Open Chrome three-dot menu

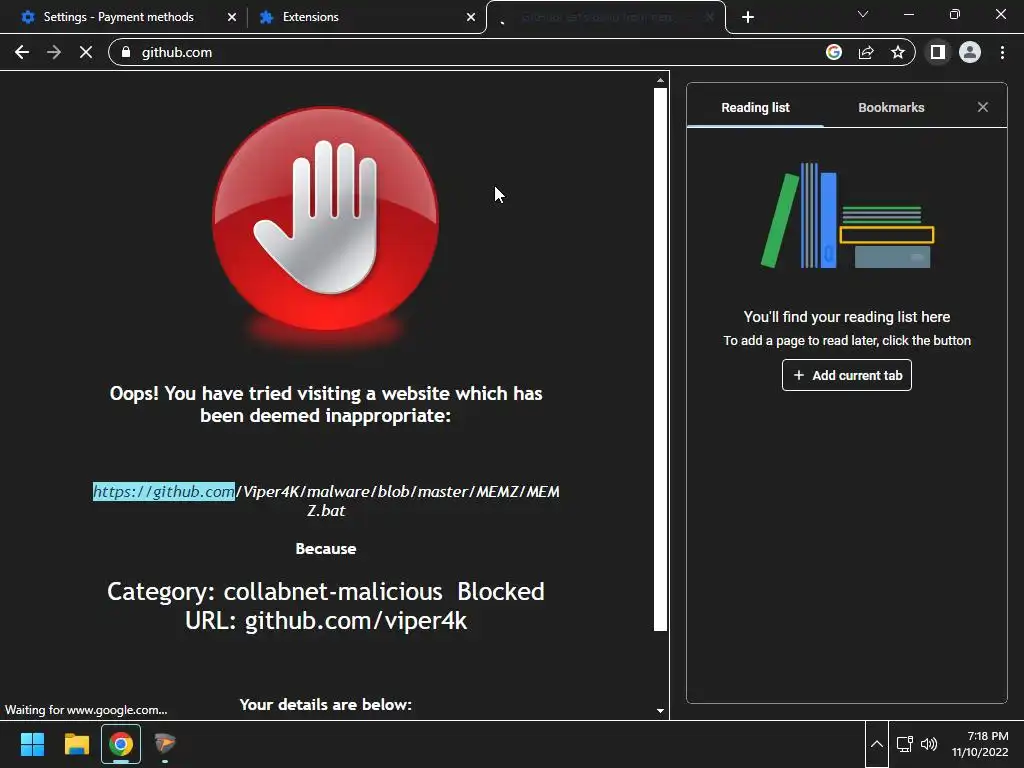click(1002, 52)
